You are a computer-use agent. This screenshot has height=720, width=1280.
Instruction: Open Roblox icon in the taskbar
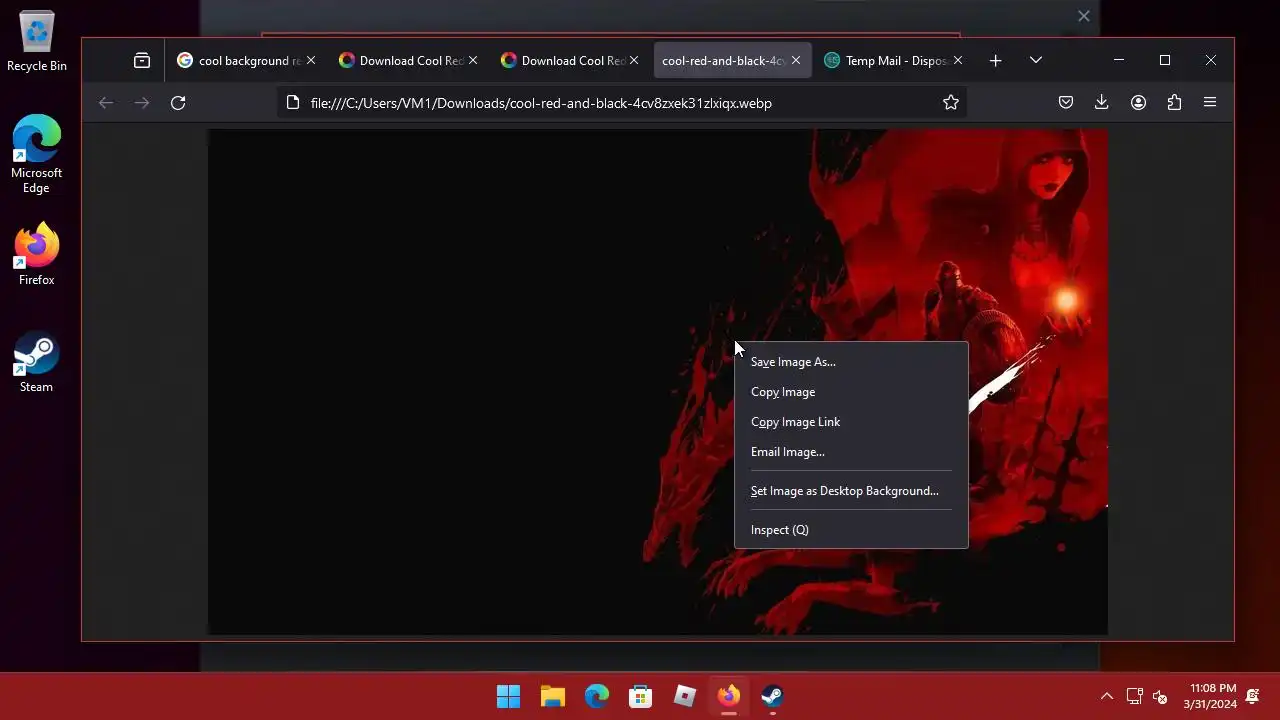(x=685, y=696)
